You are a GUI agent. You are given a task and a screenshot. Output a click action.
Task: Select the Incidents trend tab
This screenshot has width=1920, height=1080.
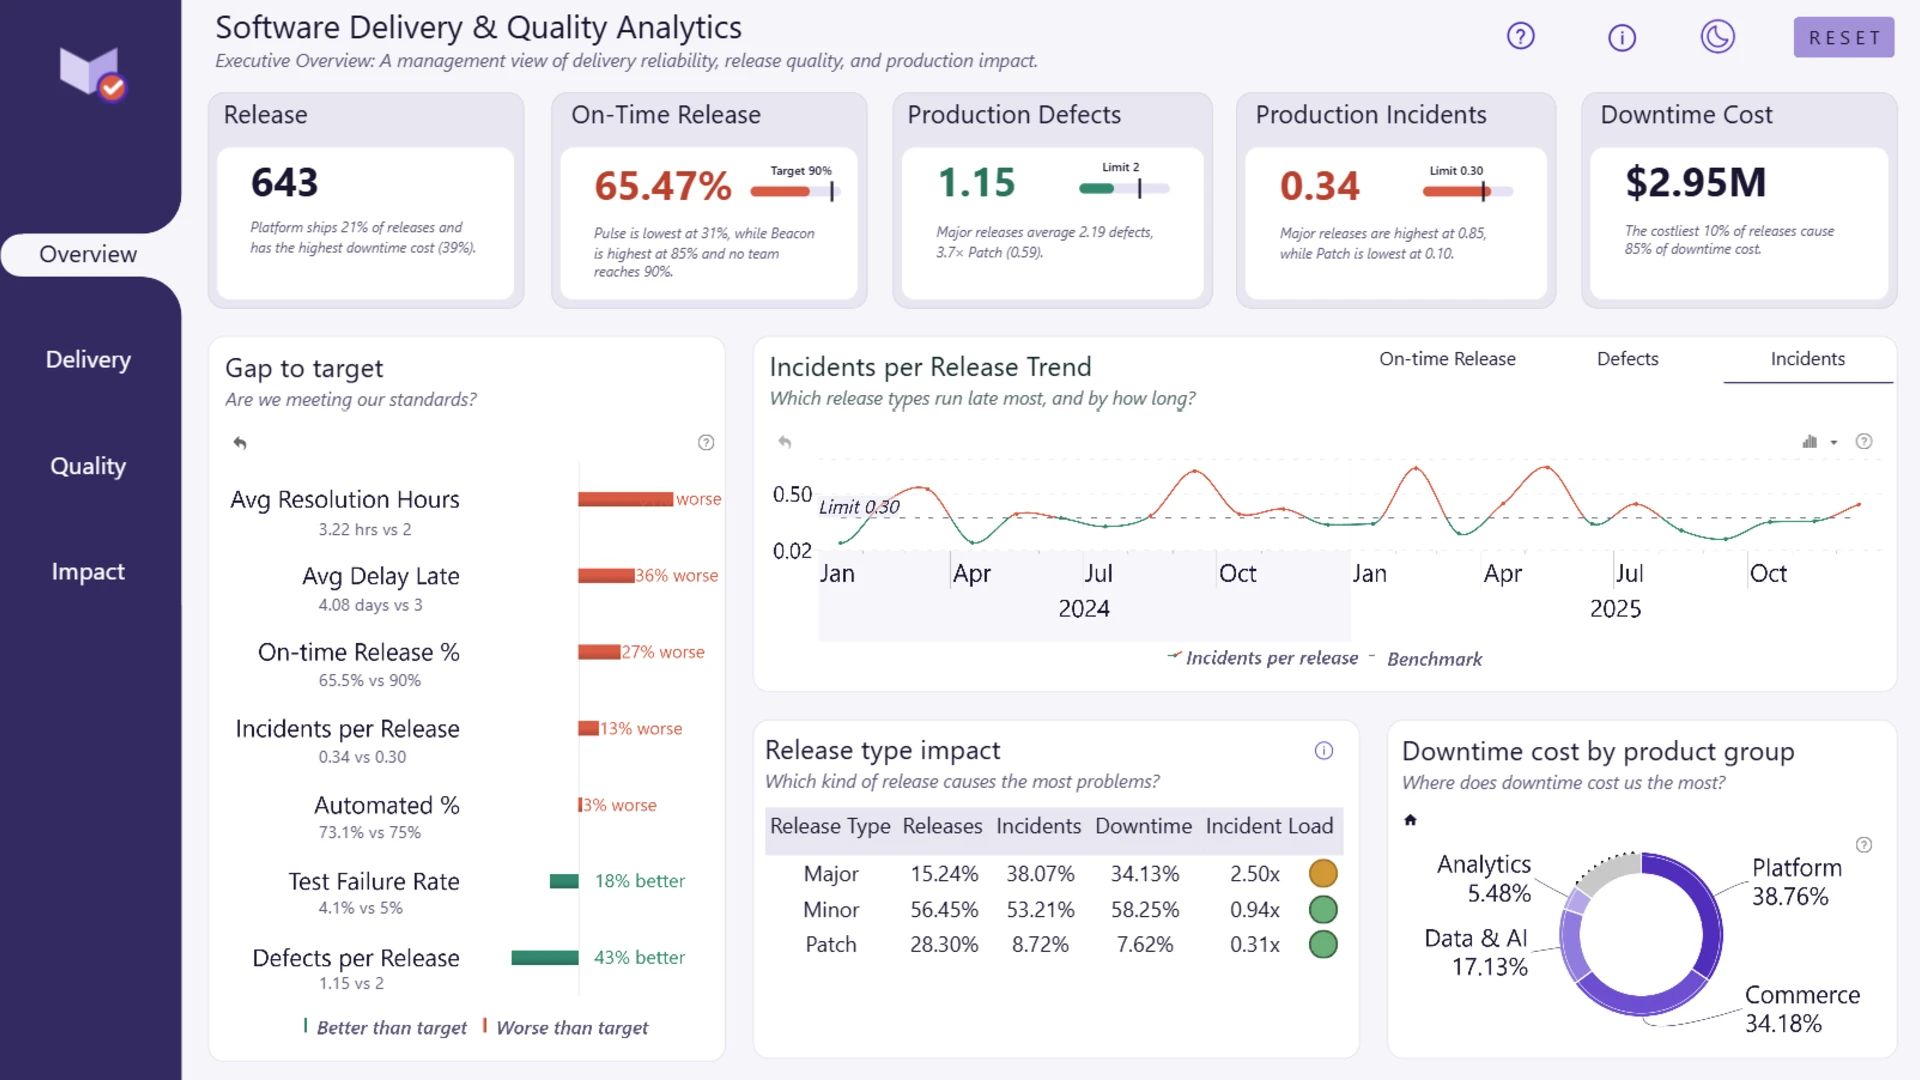point(1807,359)
